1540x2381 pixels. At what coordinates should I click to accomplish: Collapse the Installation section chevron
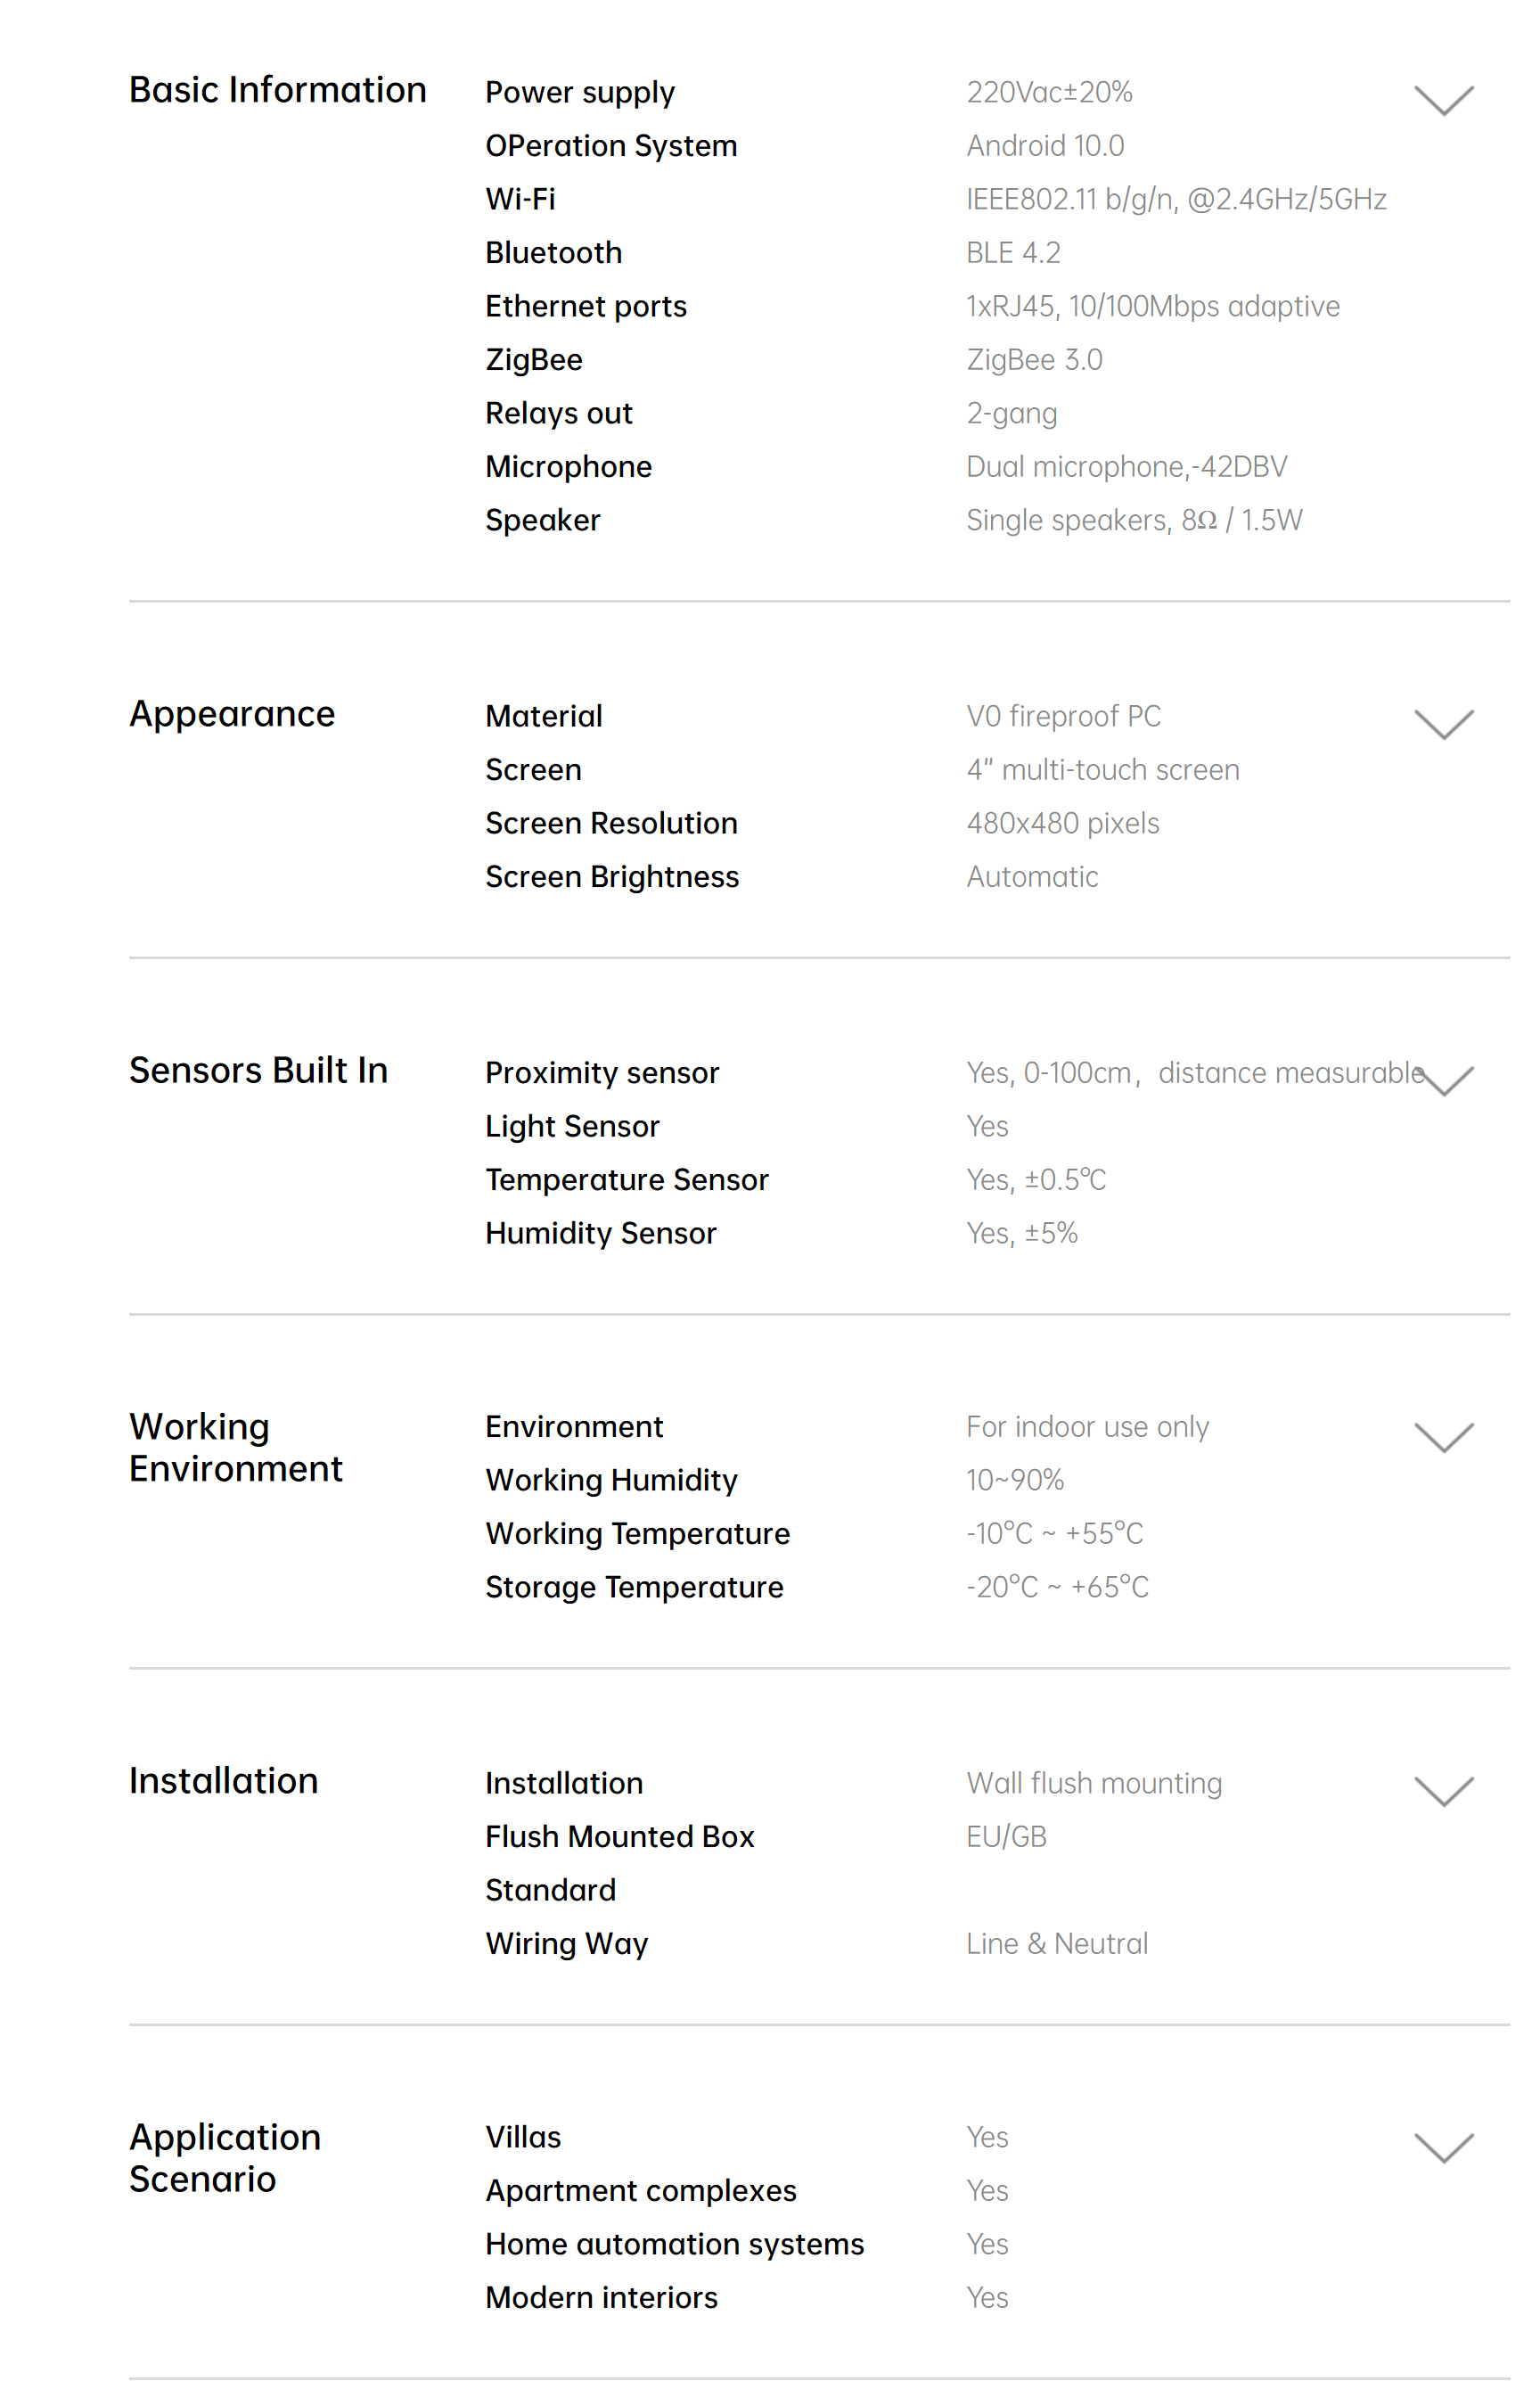click(1443, 1792)
